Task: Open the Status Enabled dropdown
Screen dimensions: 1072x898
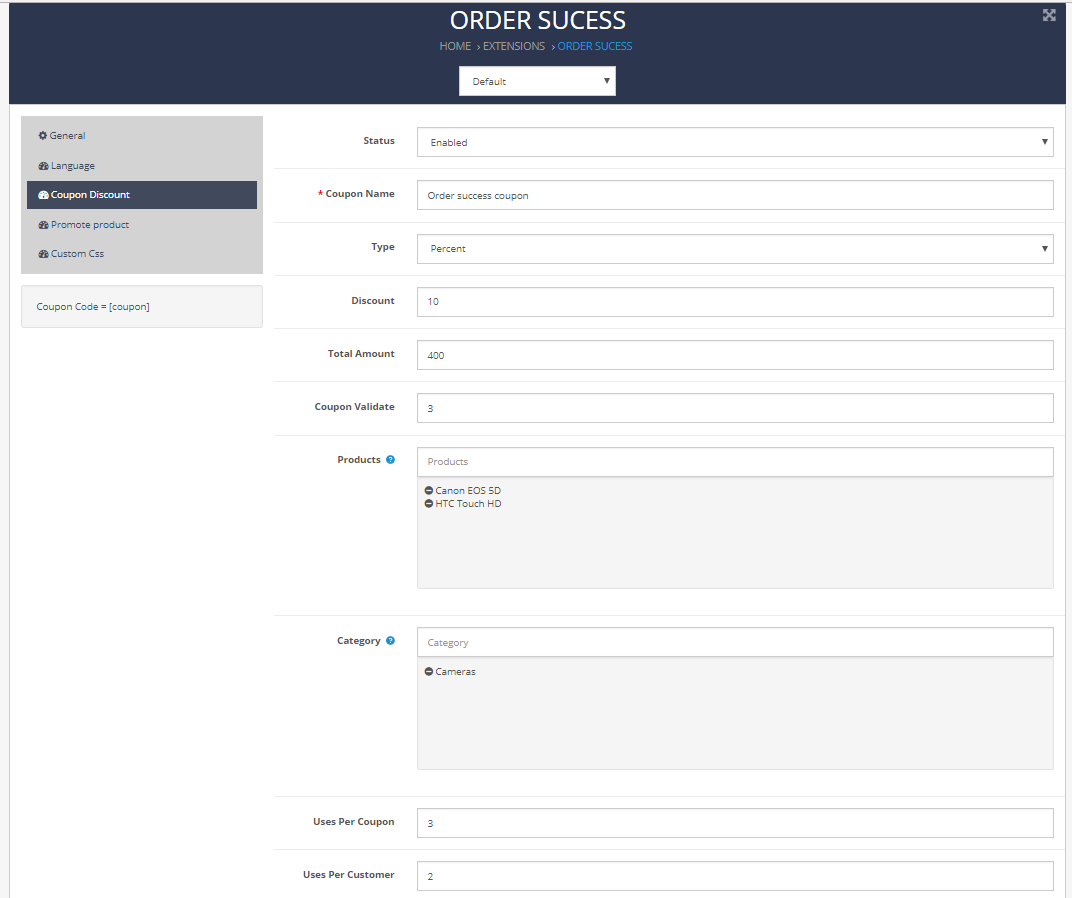Action: (735, 142)
